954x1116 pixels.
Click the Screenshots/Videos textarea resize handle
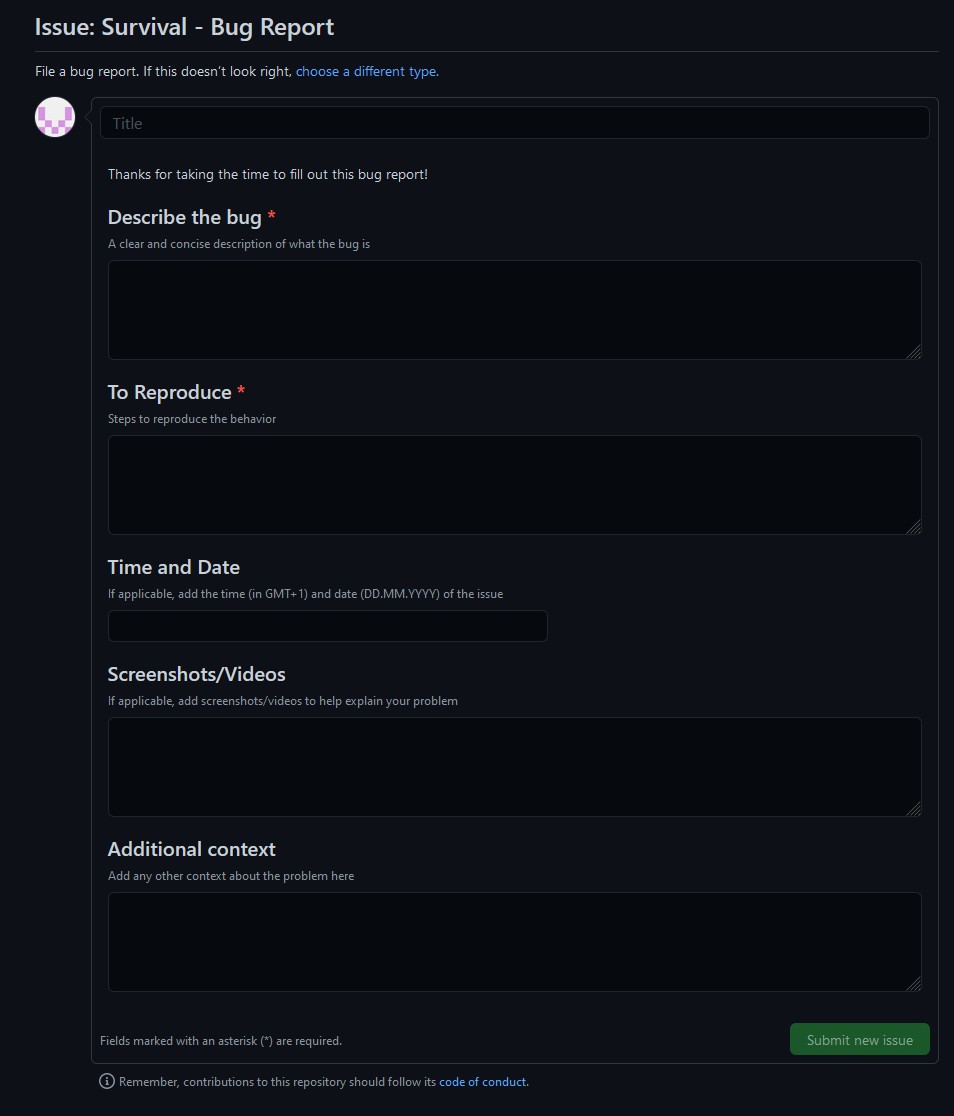click(x=913, y=808)
